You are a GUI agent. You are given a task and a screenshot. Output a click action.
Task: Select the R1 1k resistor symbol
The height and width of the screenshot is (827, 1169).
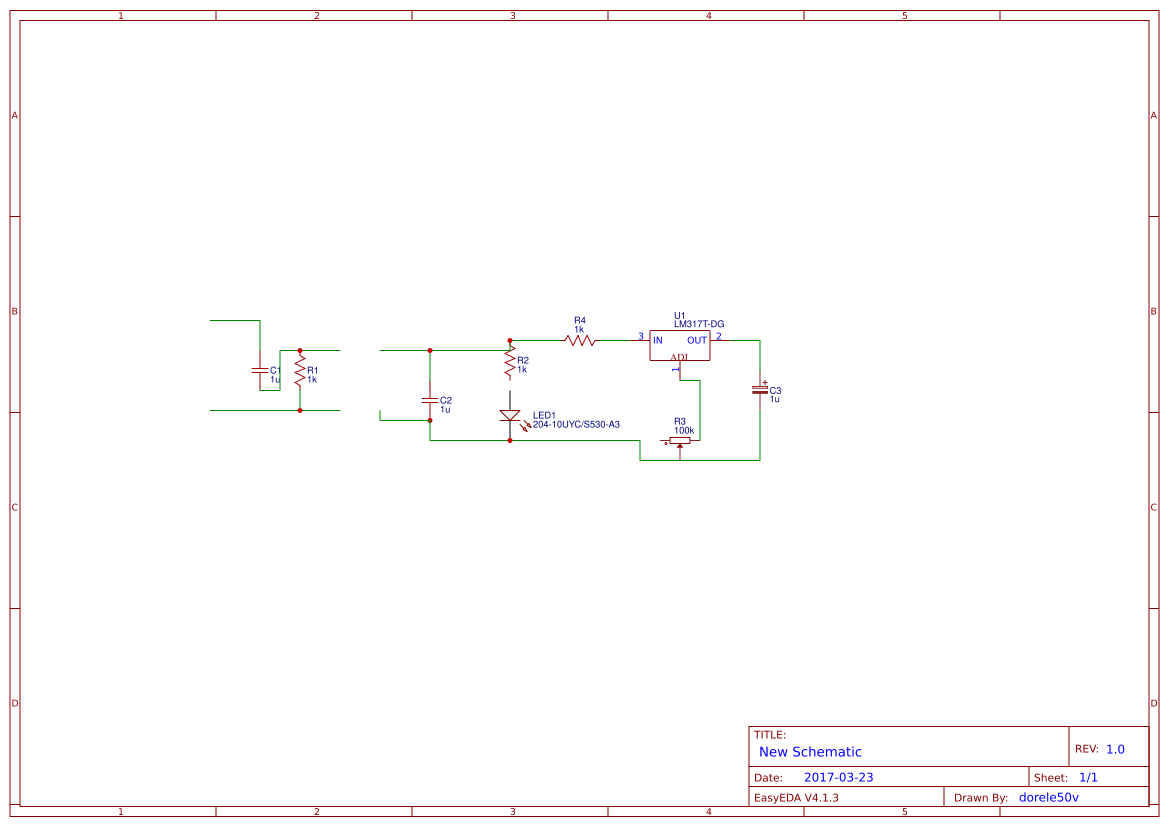[x=300, y=371]
